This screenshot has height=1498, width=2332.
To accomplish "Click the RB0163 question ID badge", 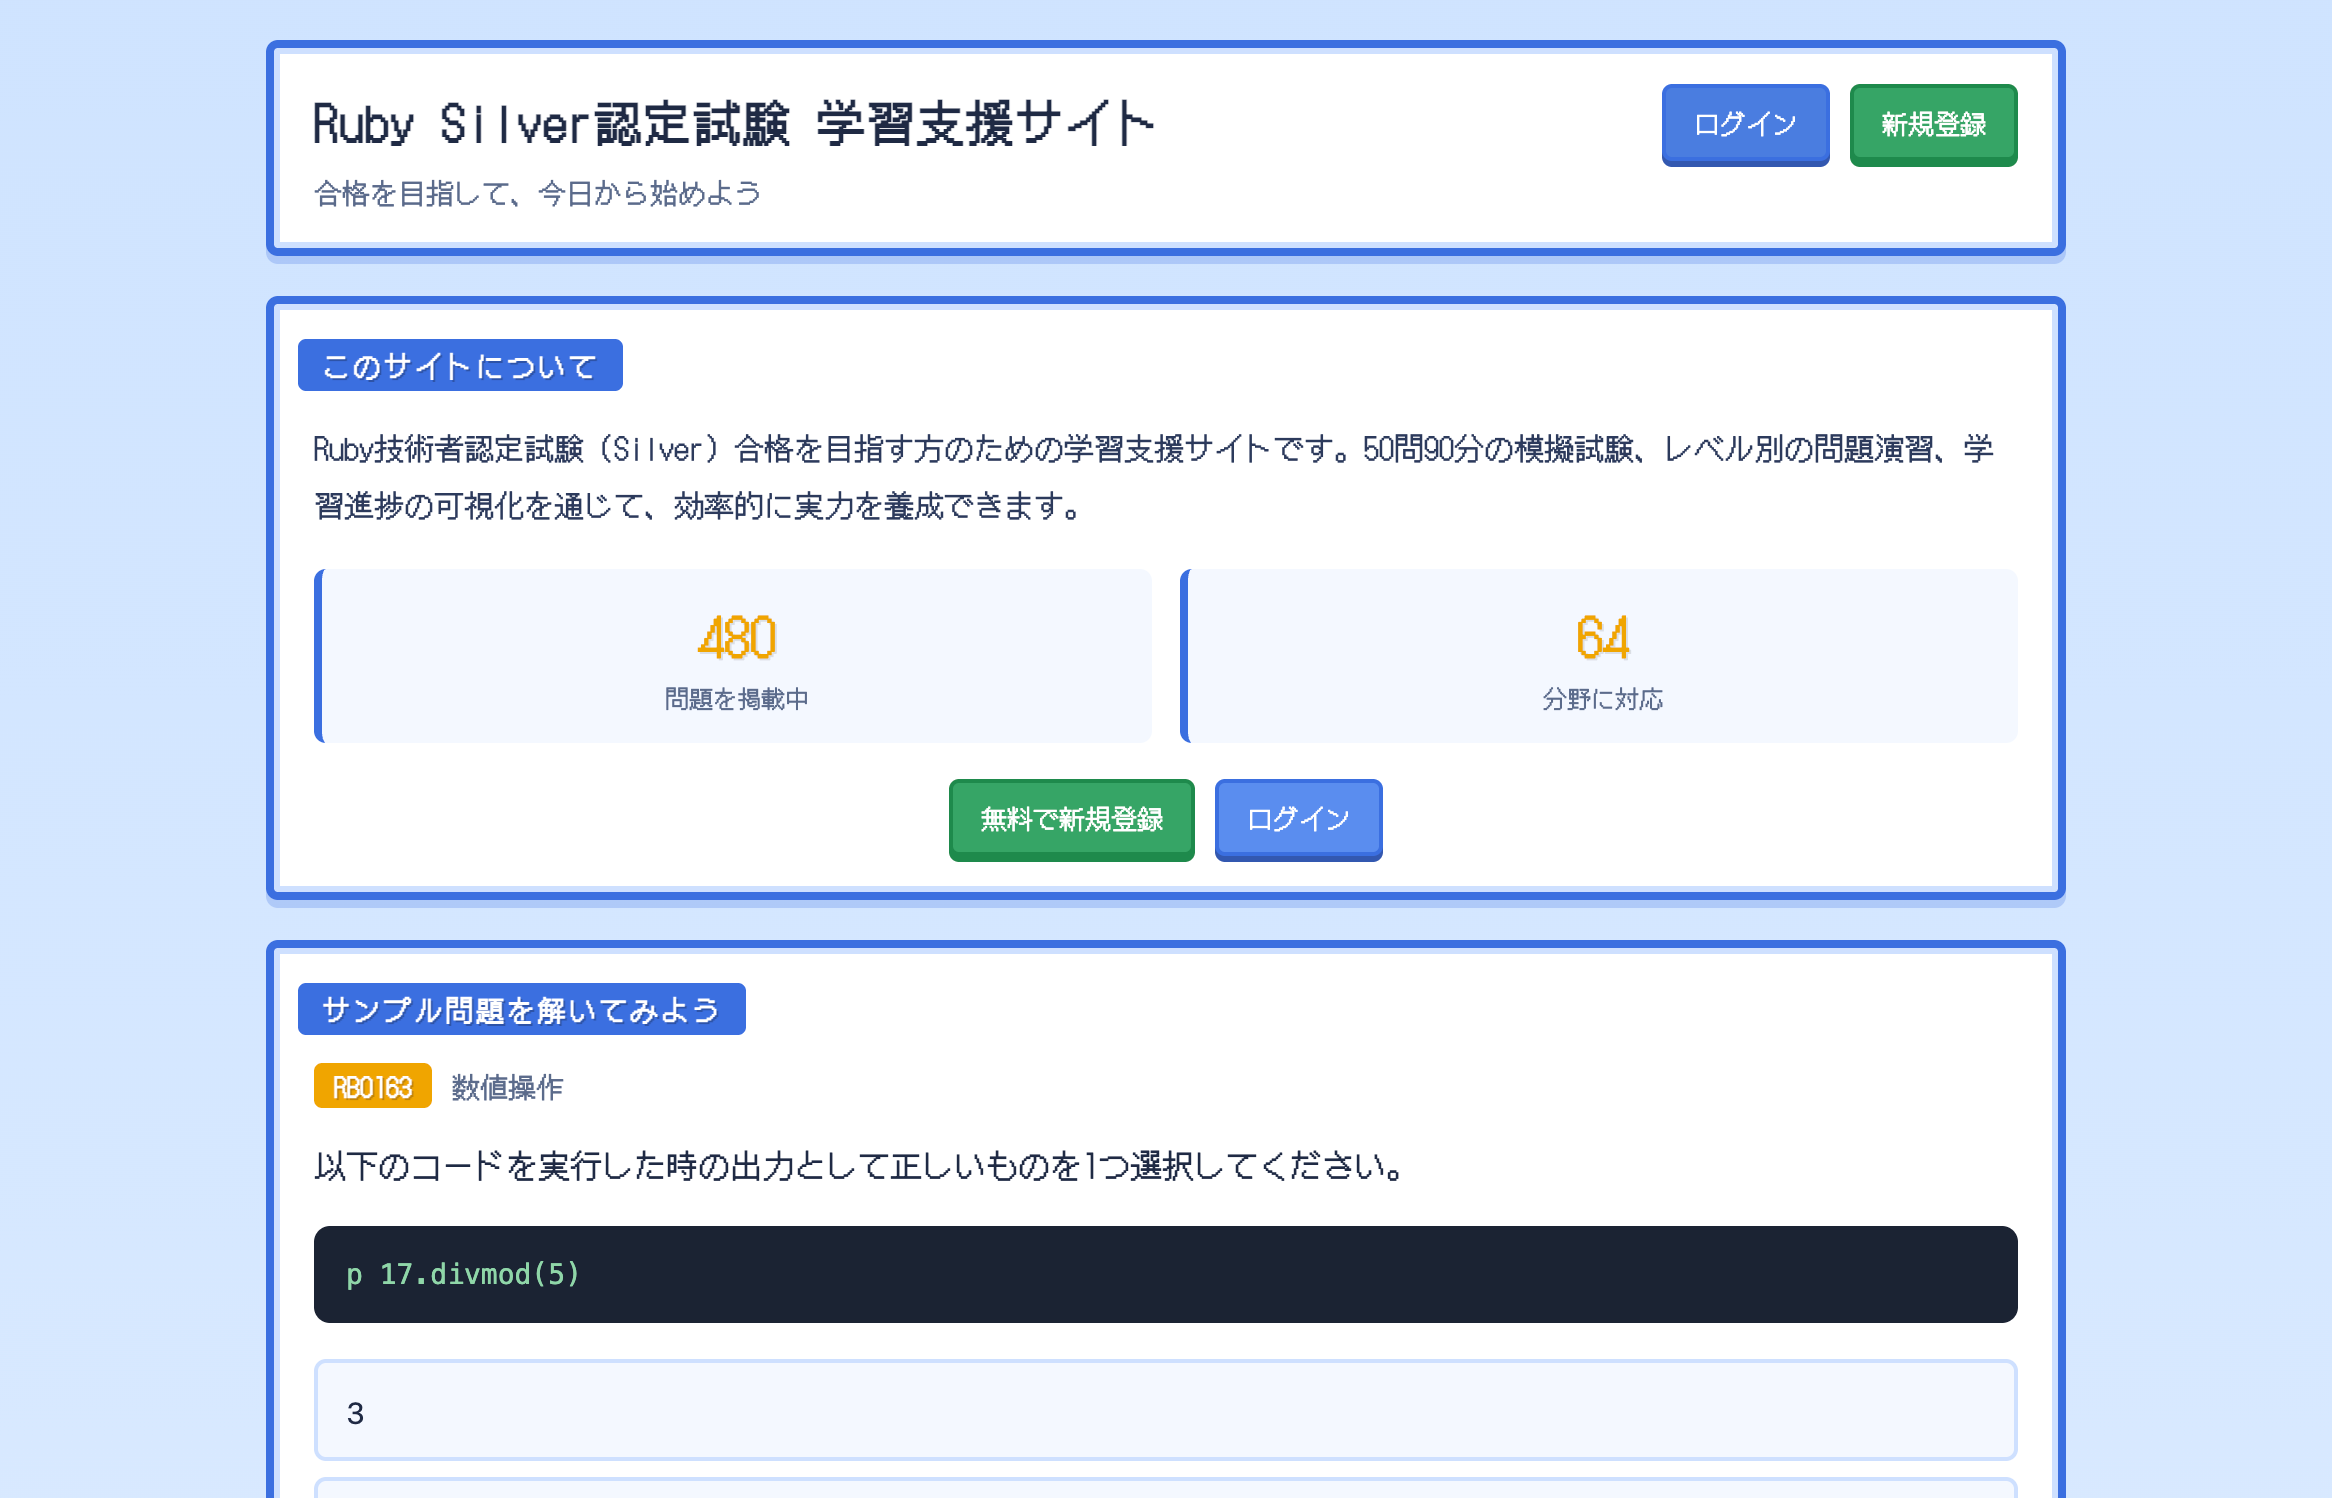I will click(372, 1086).
